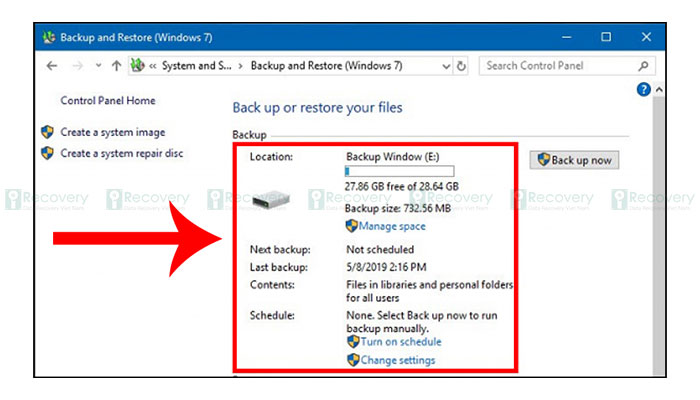This screenshot has width=700, height=400.
Task: Expand the address bar history dropdown
Action: tap(446, 67)
